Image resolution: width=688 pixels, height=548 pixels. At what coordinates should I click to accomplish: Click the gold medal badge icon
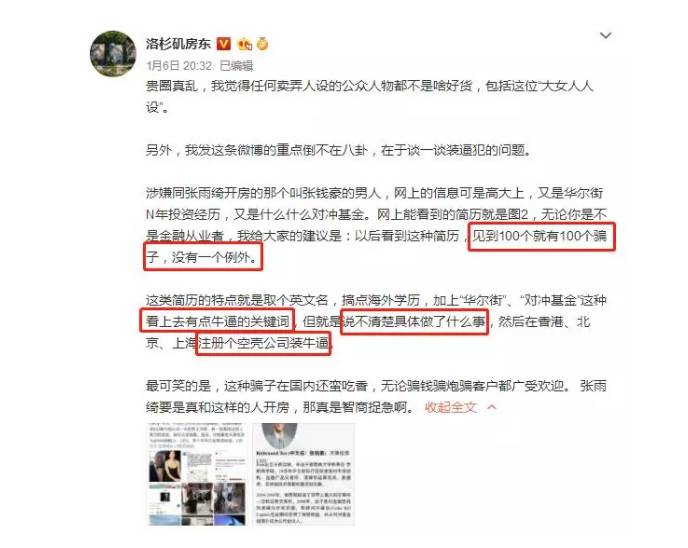click(262, 43)
